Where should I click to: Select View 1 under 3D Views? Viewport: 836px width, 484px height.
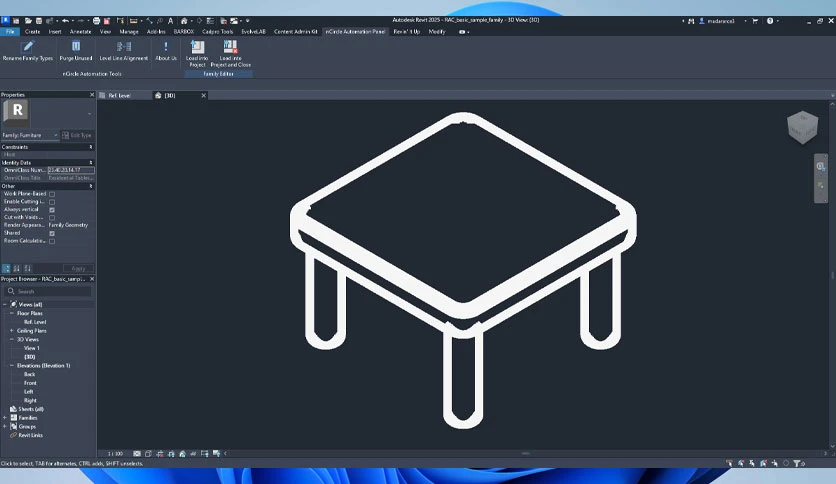[x=31, y=348]
